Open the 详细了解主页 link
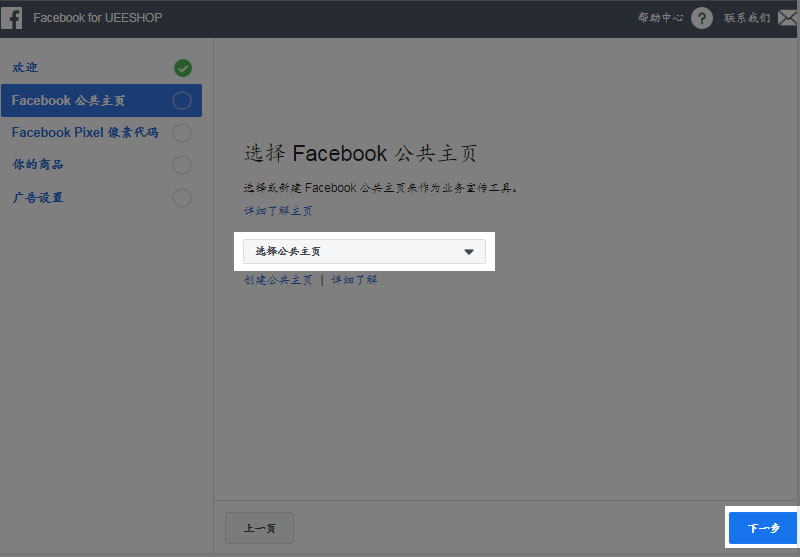 278,211
